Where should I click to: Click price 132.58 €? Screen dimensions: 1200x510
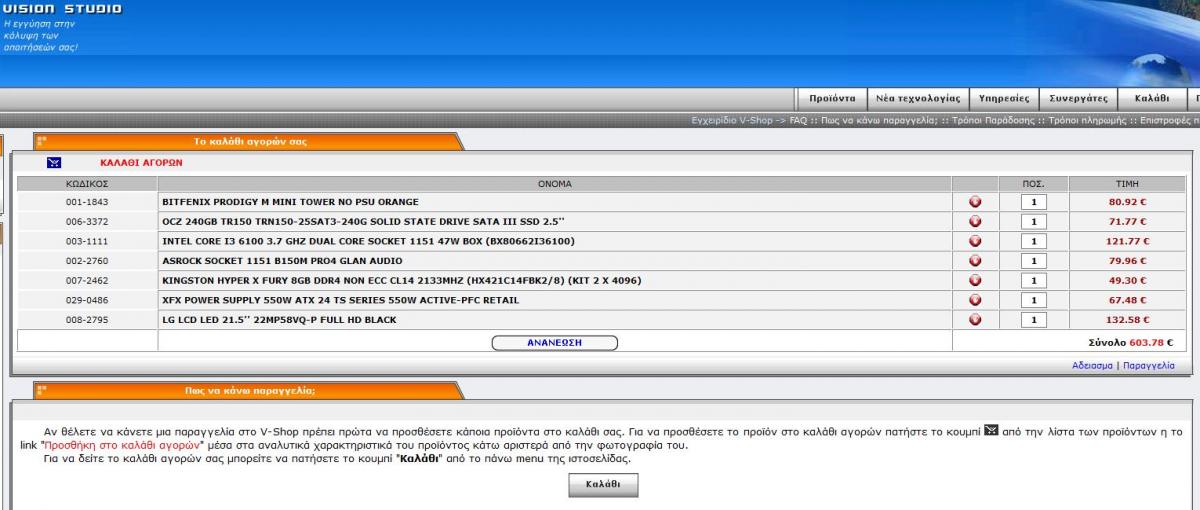pyautogui.click(x=1127, y=320)
